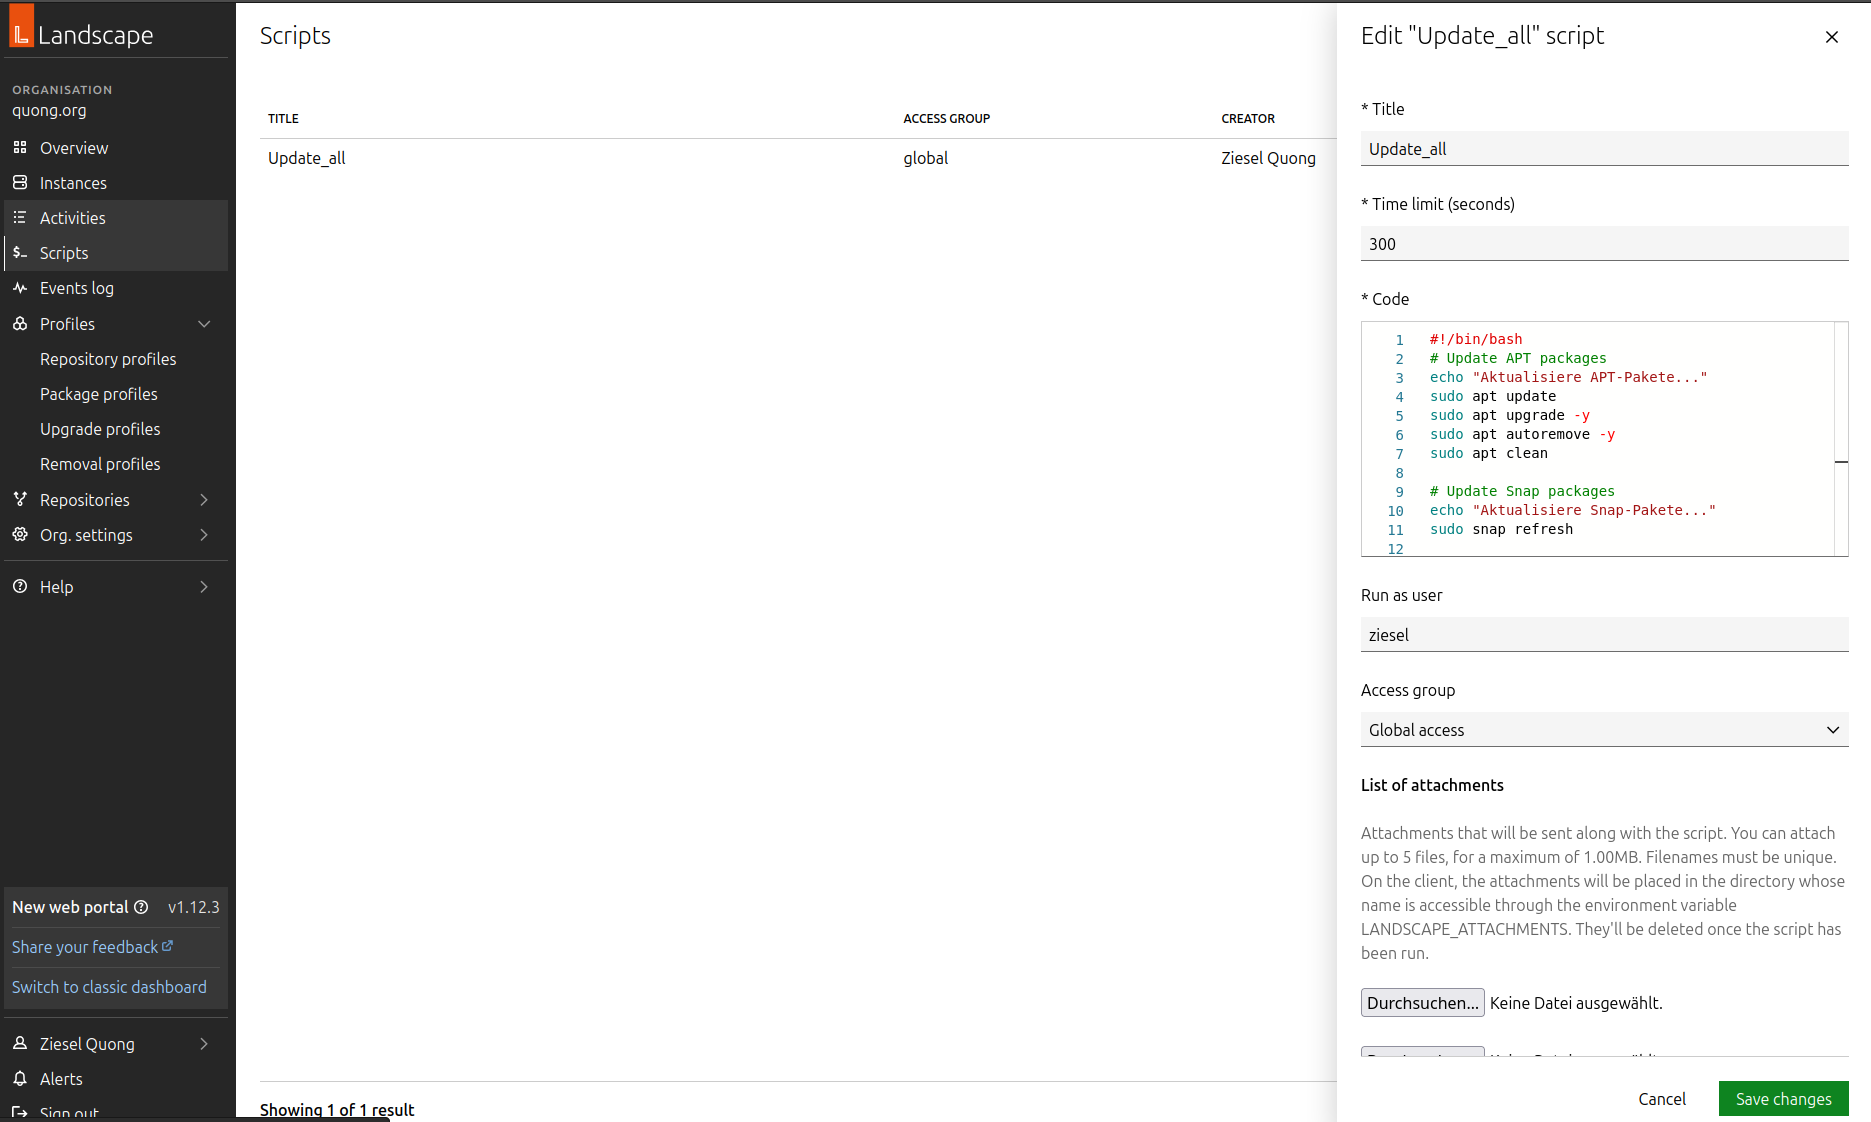Go to Package profiles
This screenshot has width=1871, height=1122.
click(99, 394)
